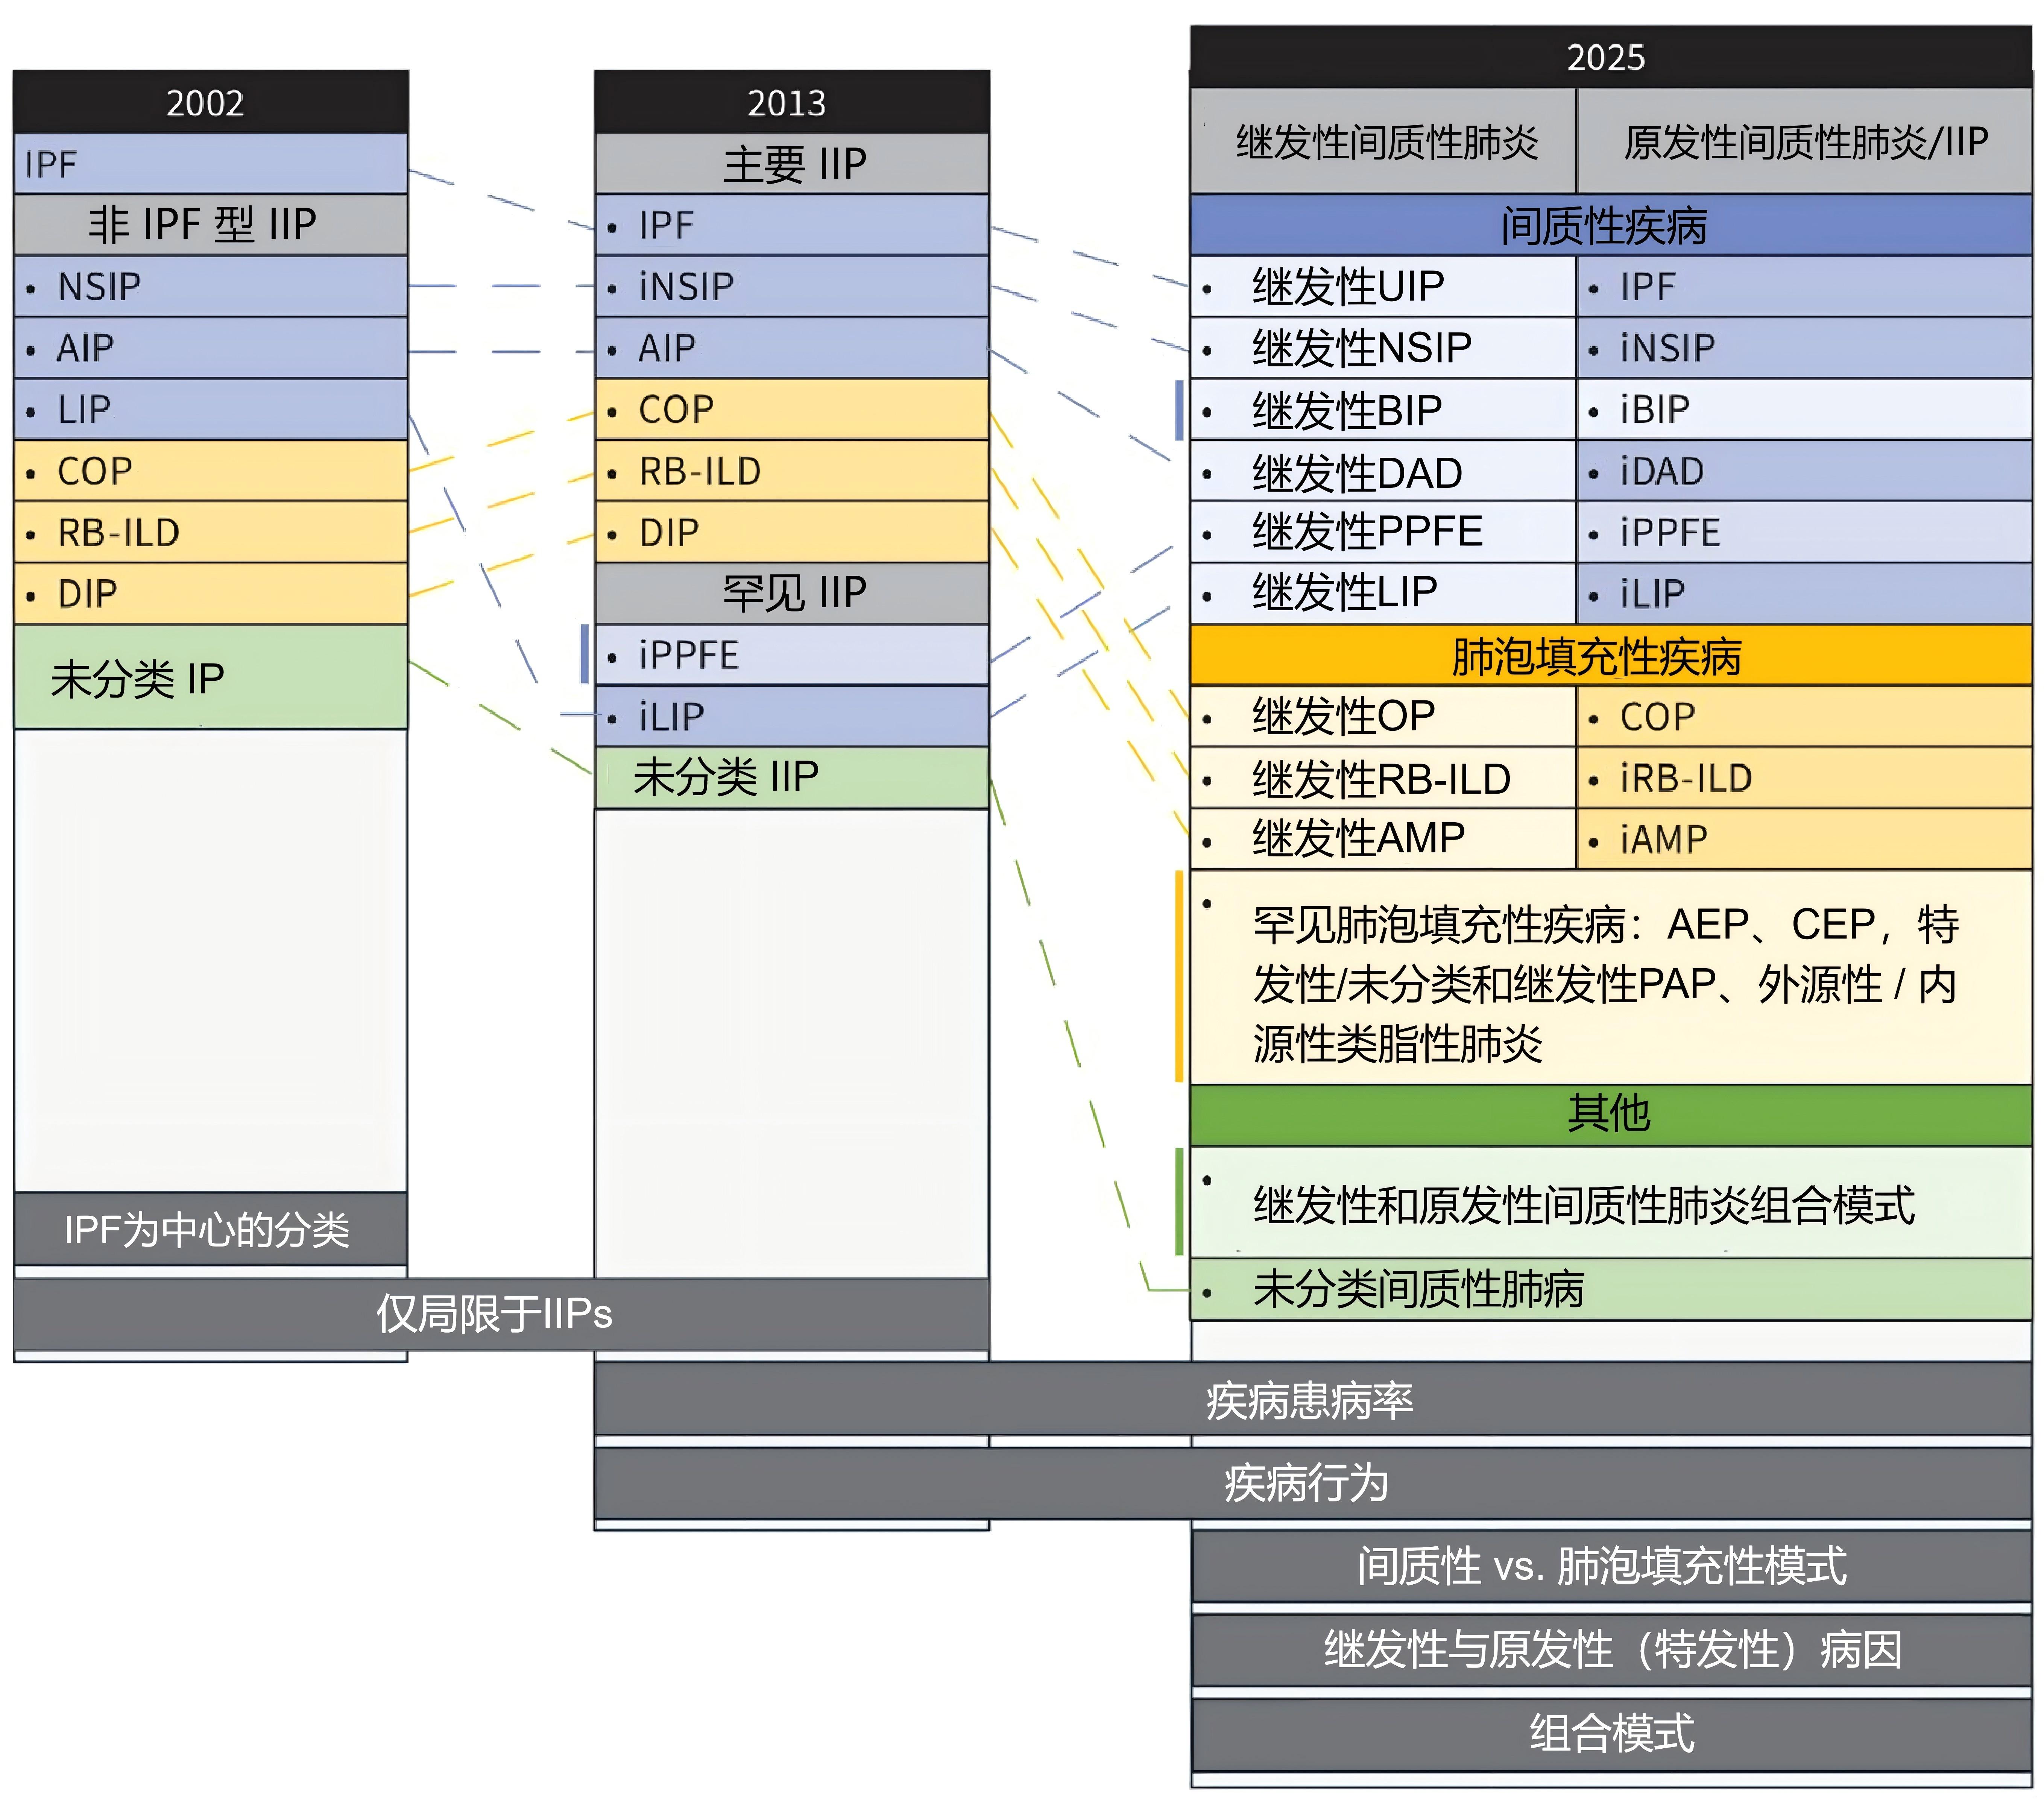Click the '罕见 IIP' heading

[792, 594]
